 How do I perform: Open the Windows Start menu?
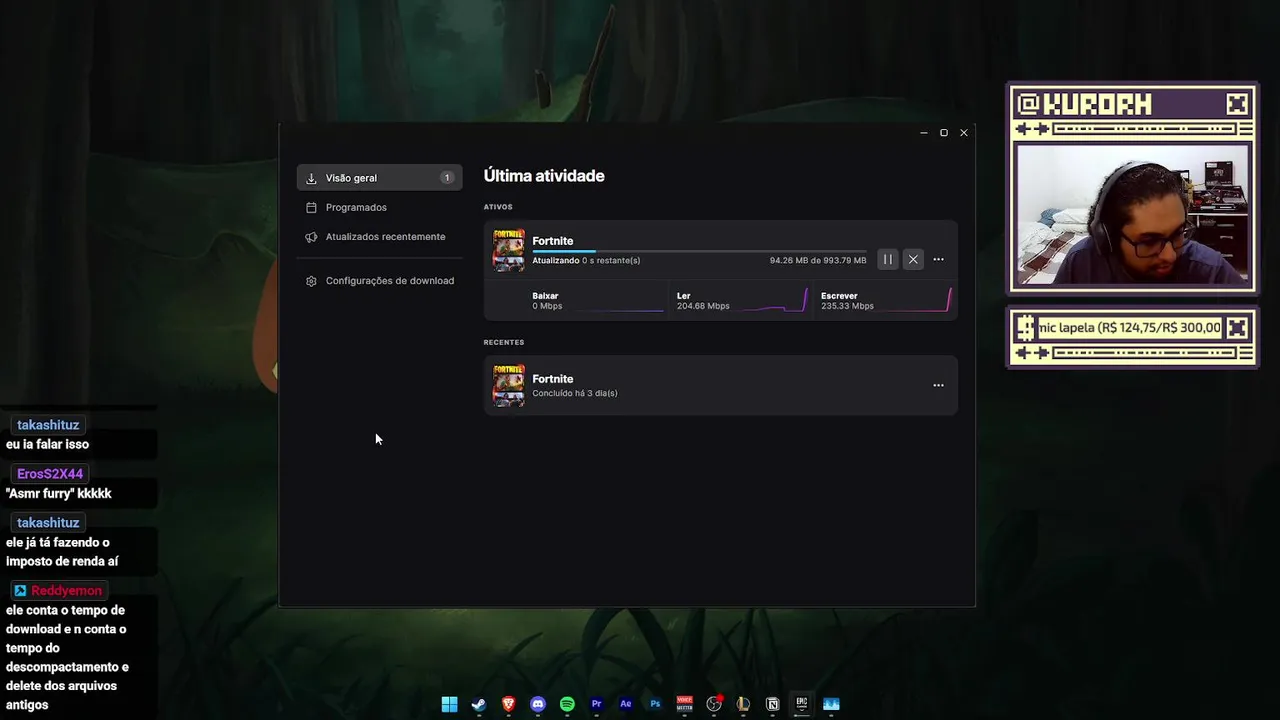tap(450, 704)
